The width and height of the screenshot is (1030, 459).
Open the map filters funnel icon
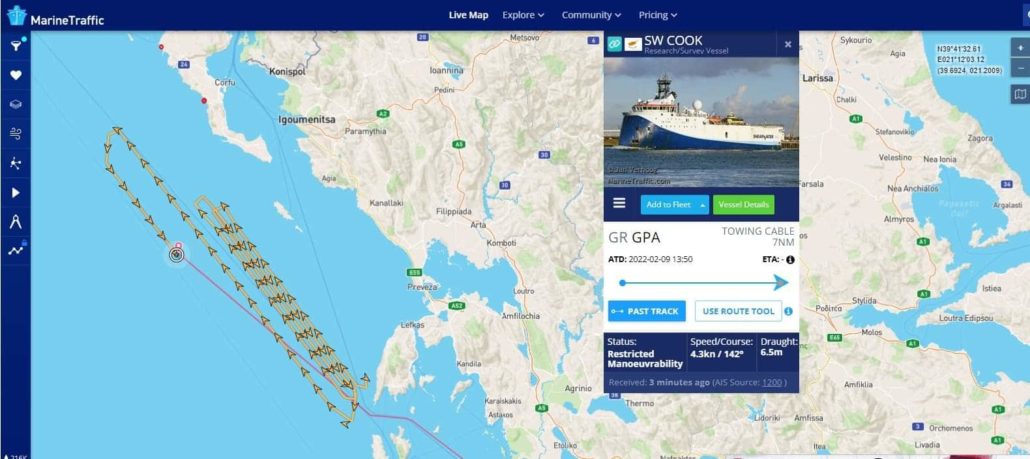click(x=16, y=45)
